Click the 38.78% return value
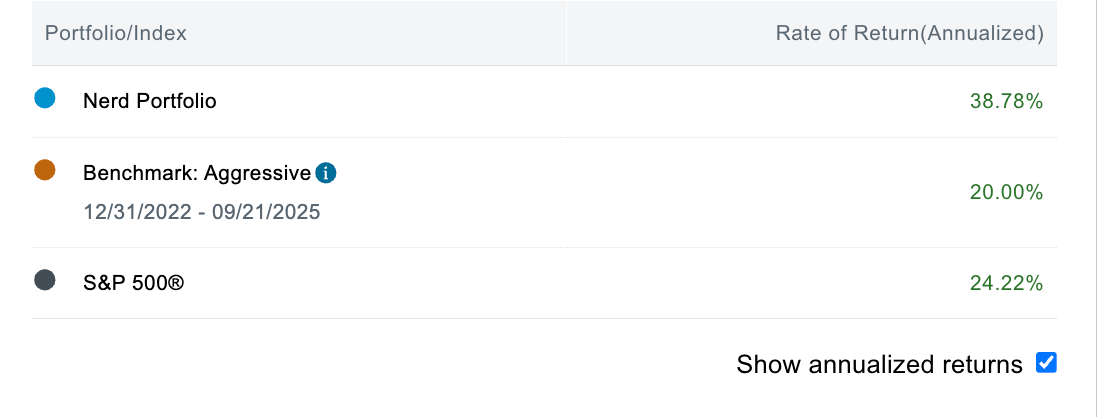1097x417 pixels. [1006, 101]
